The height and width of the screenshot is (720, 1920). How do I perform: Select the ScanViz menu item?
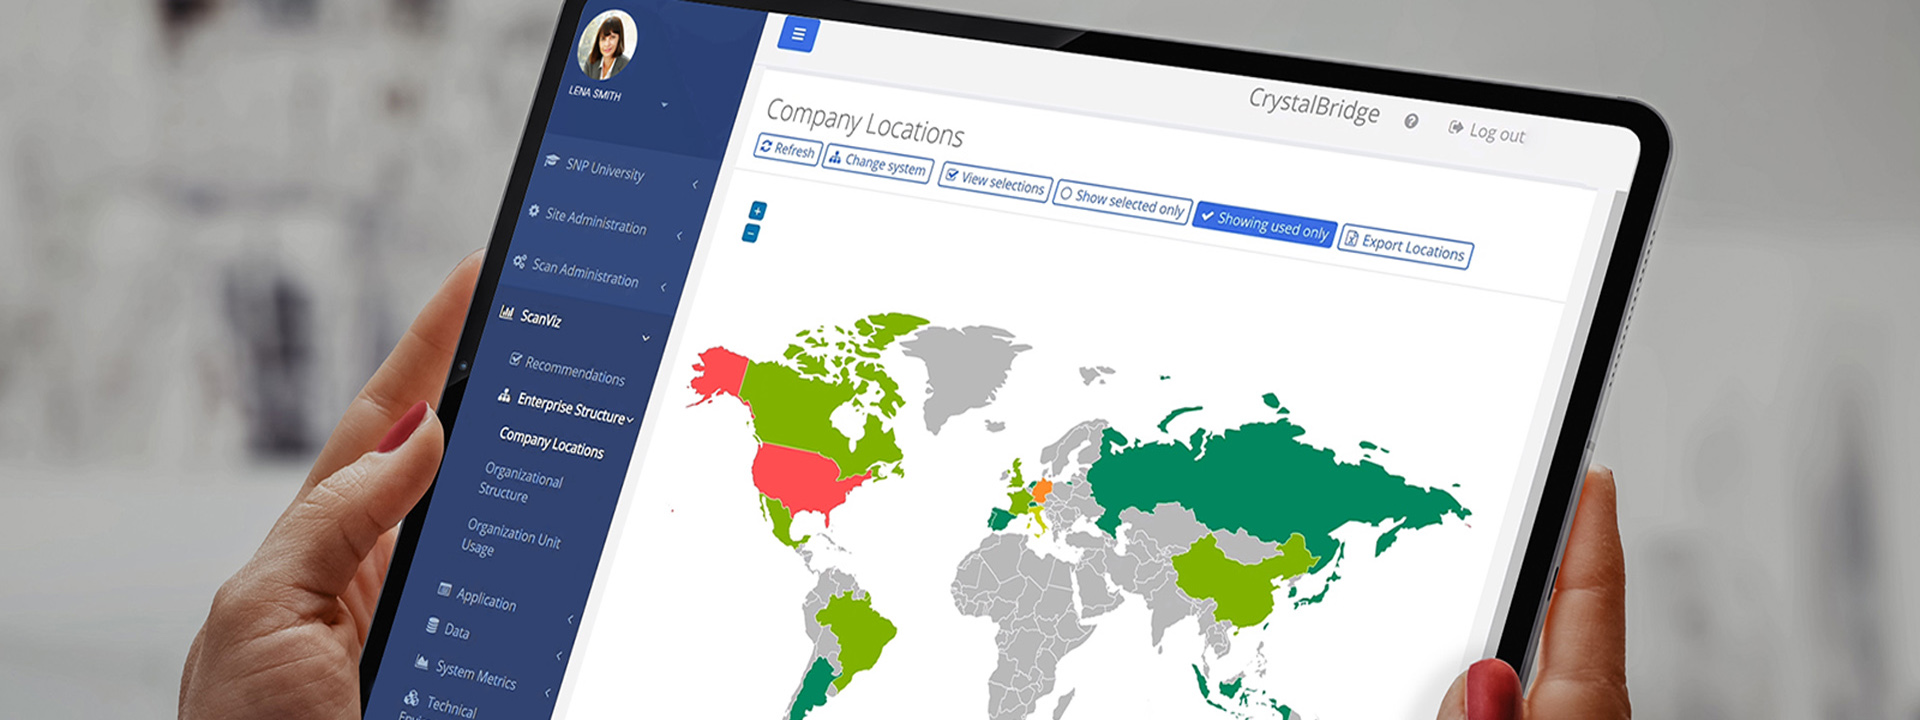point(541,318)
